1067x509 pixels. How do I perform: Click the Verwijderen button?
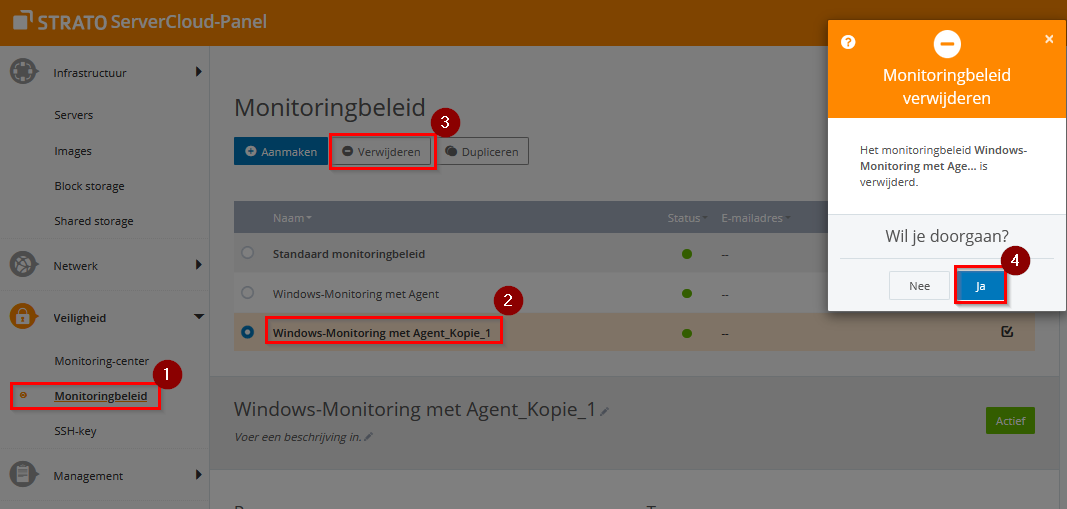click(x=382, y=152)
